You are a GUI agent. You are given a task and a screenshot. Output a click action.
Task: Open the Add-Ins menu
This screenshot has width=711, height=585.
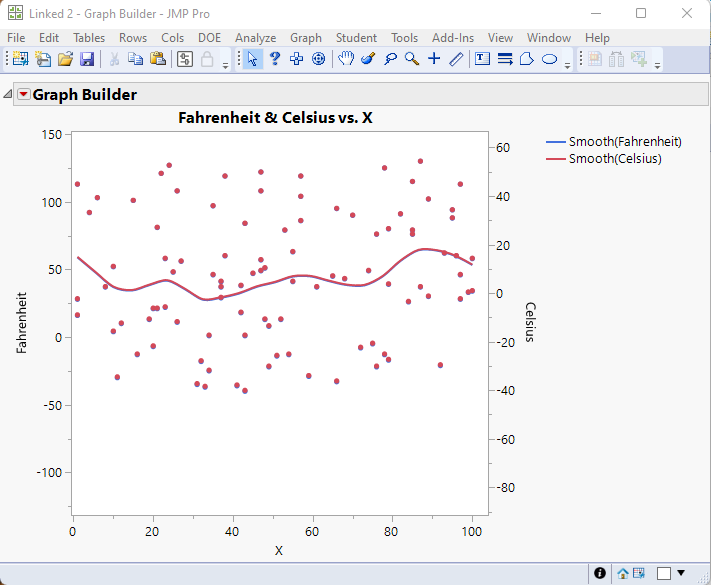click(x=453, y=38)
